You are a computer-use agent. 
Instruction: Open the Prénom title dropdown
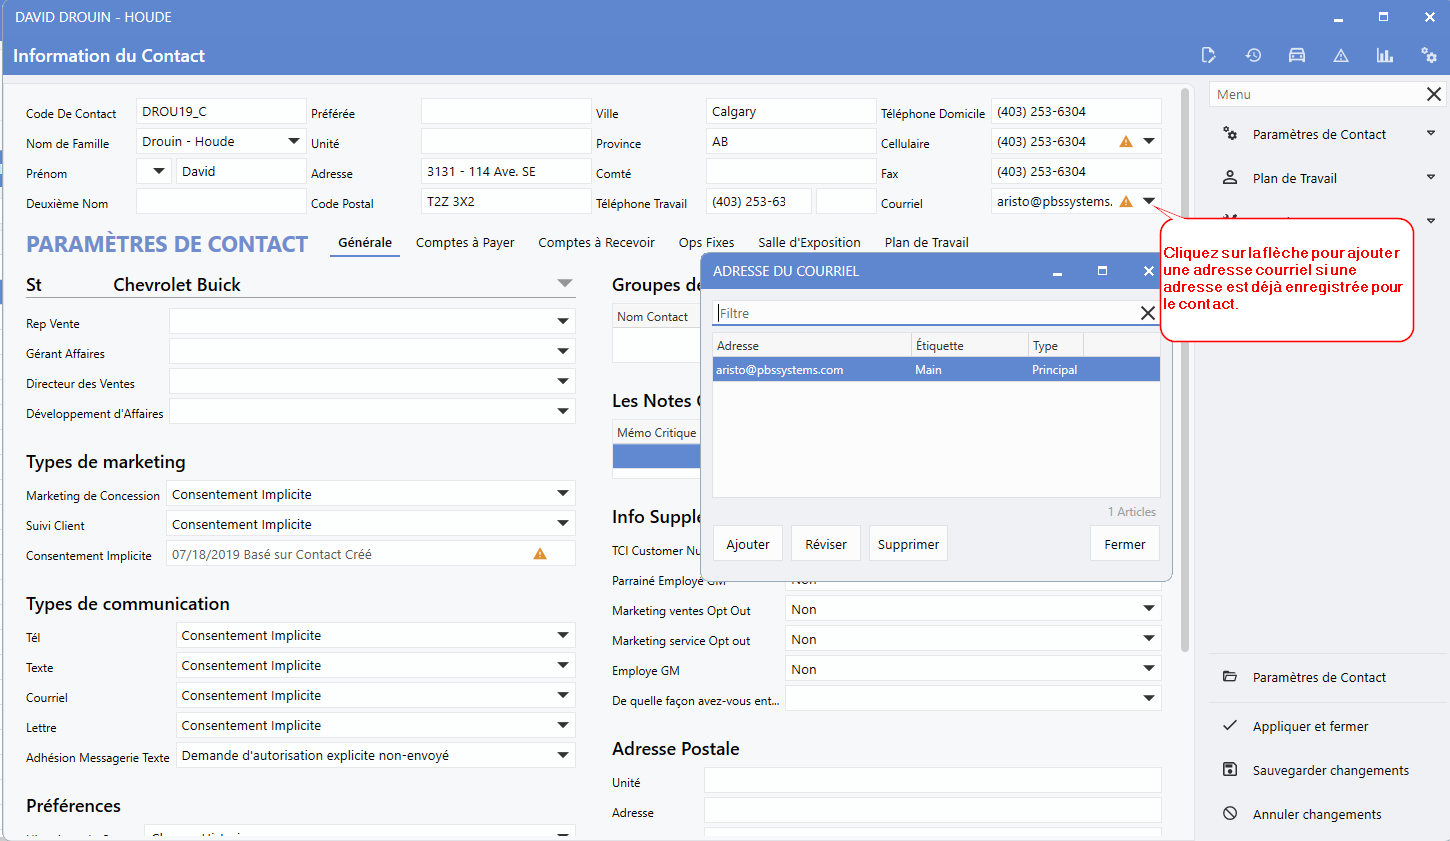click(159, 172)
